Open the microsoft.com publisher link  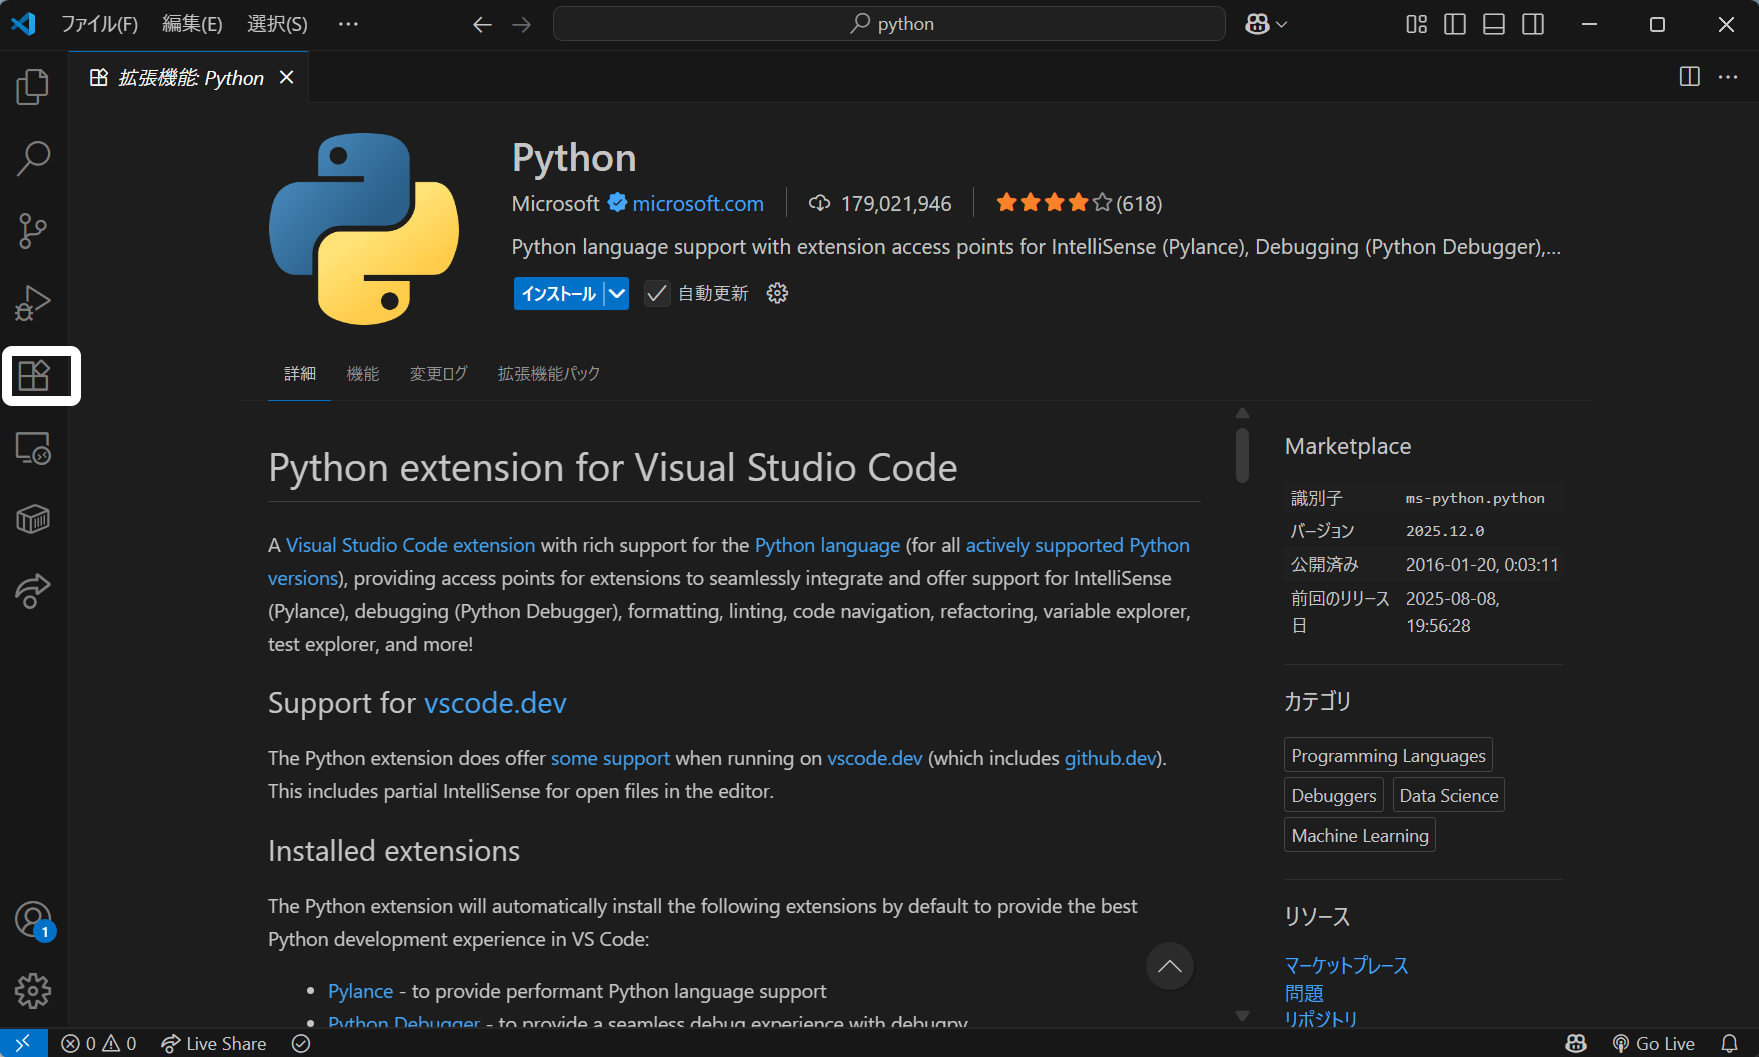coord(698,204)
